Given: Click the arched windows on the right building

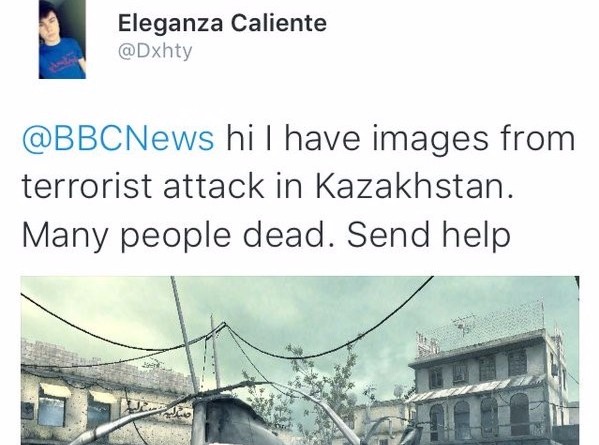Looking at the screenshot, I should (x=481, y=416).
